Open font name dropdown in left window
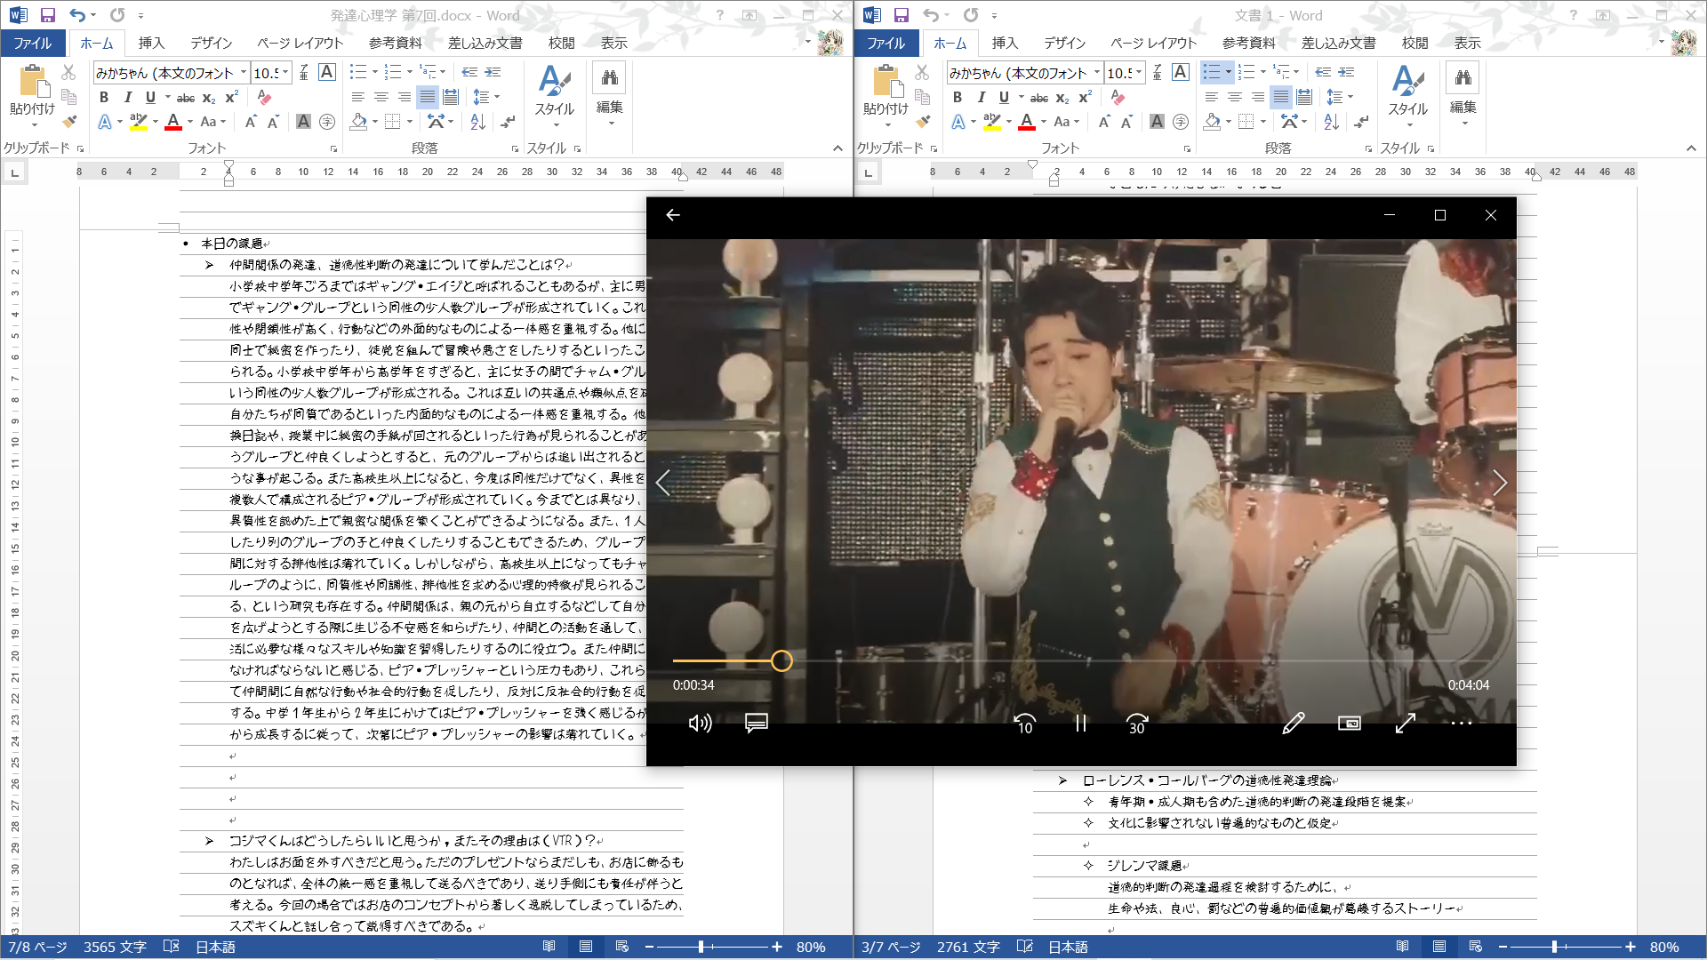The height and width of the screenshot is (960, 1707). (x=243, y=73)
